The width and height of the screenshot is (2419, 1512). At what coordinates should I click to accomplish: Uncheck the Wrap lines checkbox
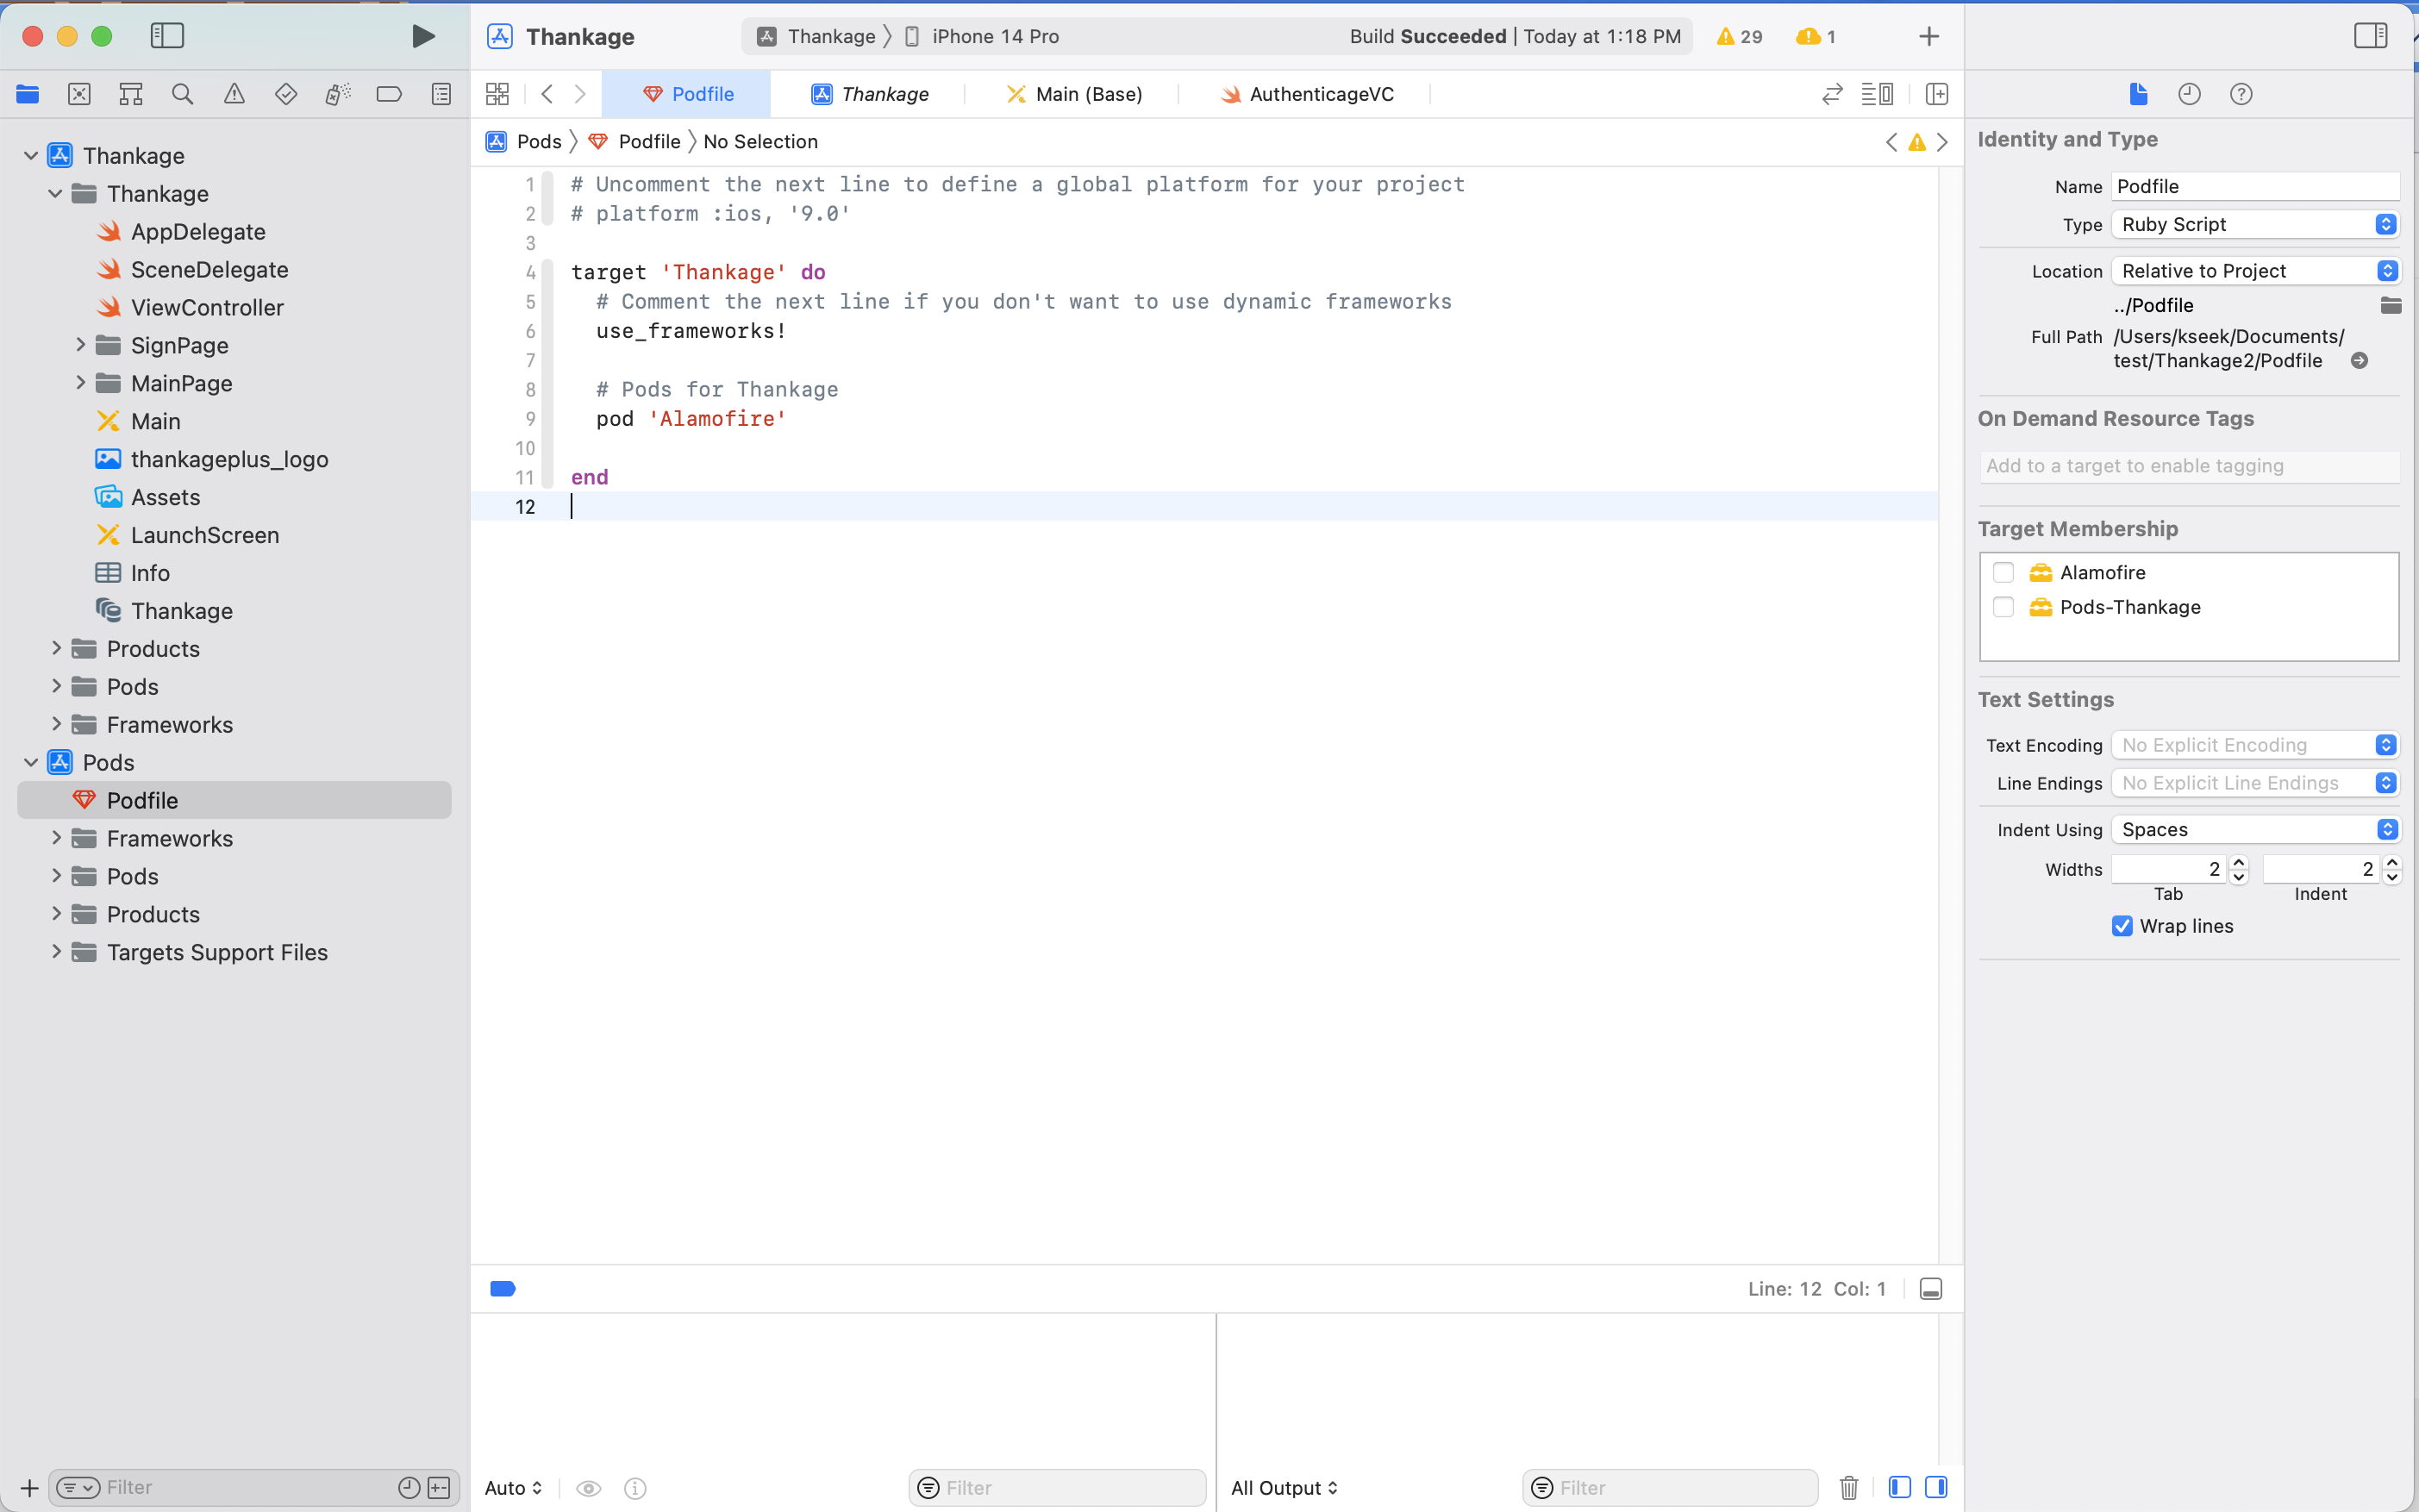(2122, 926)
